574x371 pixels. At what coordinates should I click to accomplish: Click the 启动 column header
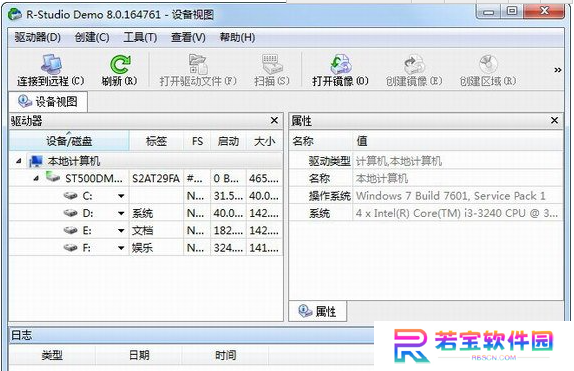tap(228, 141)
